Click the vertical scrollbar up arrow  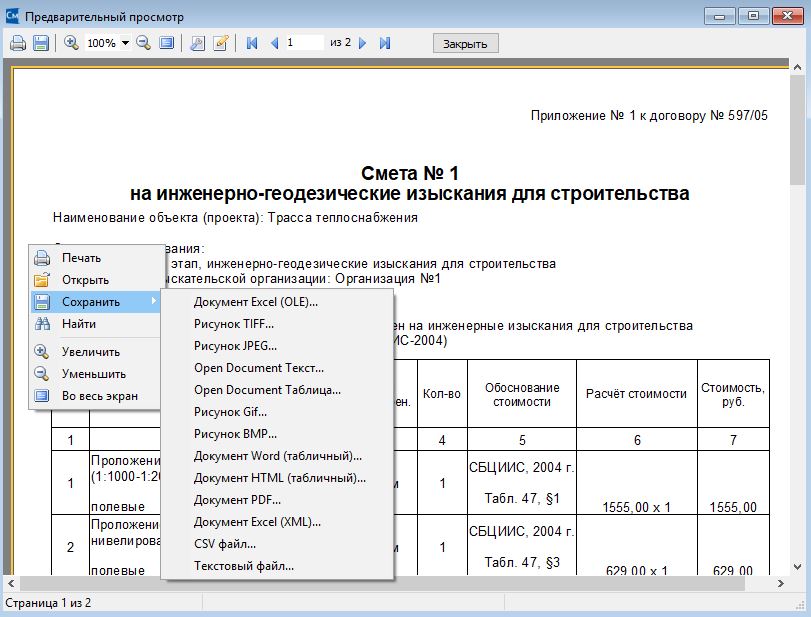[x=797, y=66]
